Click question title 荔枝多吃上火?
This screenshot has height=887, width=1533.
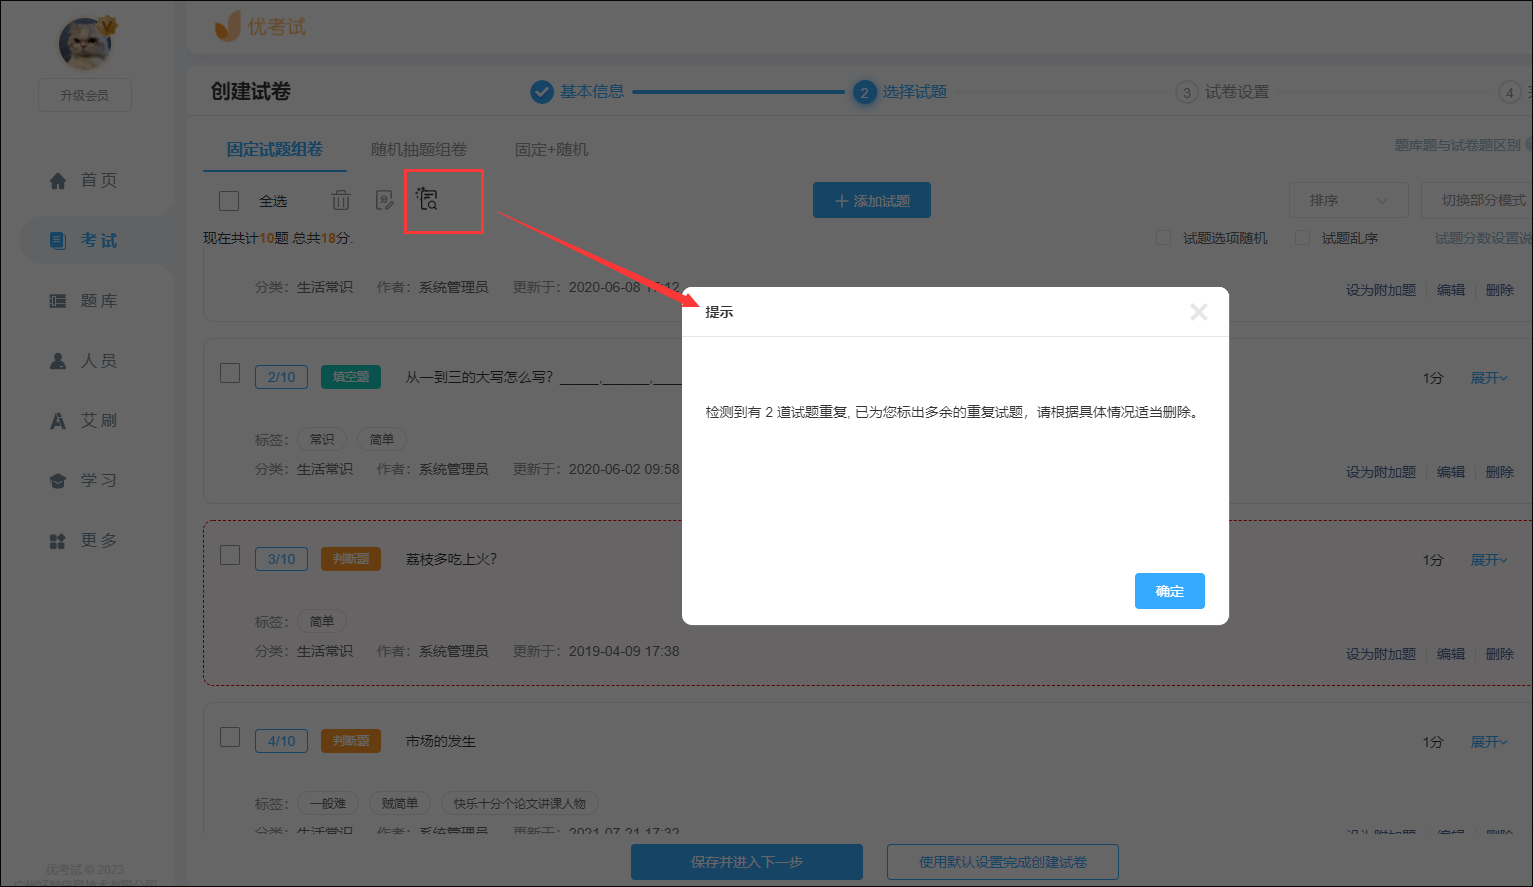click(451, 559)
